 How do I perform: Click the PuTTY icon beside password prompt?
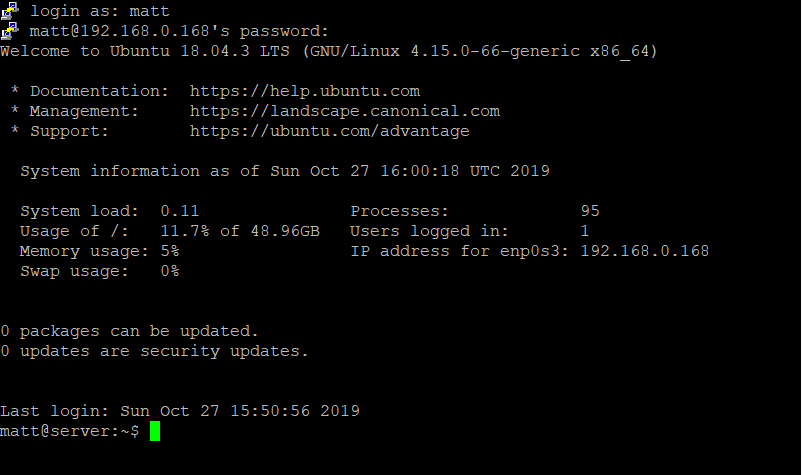(x=10, y=31)
